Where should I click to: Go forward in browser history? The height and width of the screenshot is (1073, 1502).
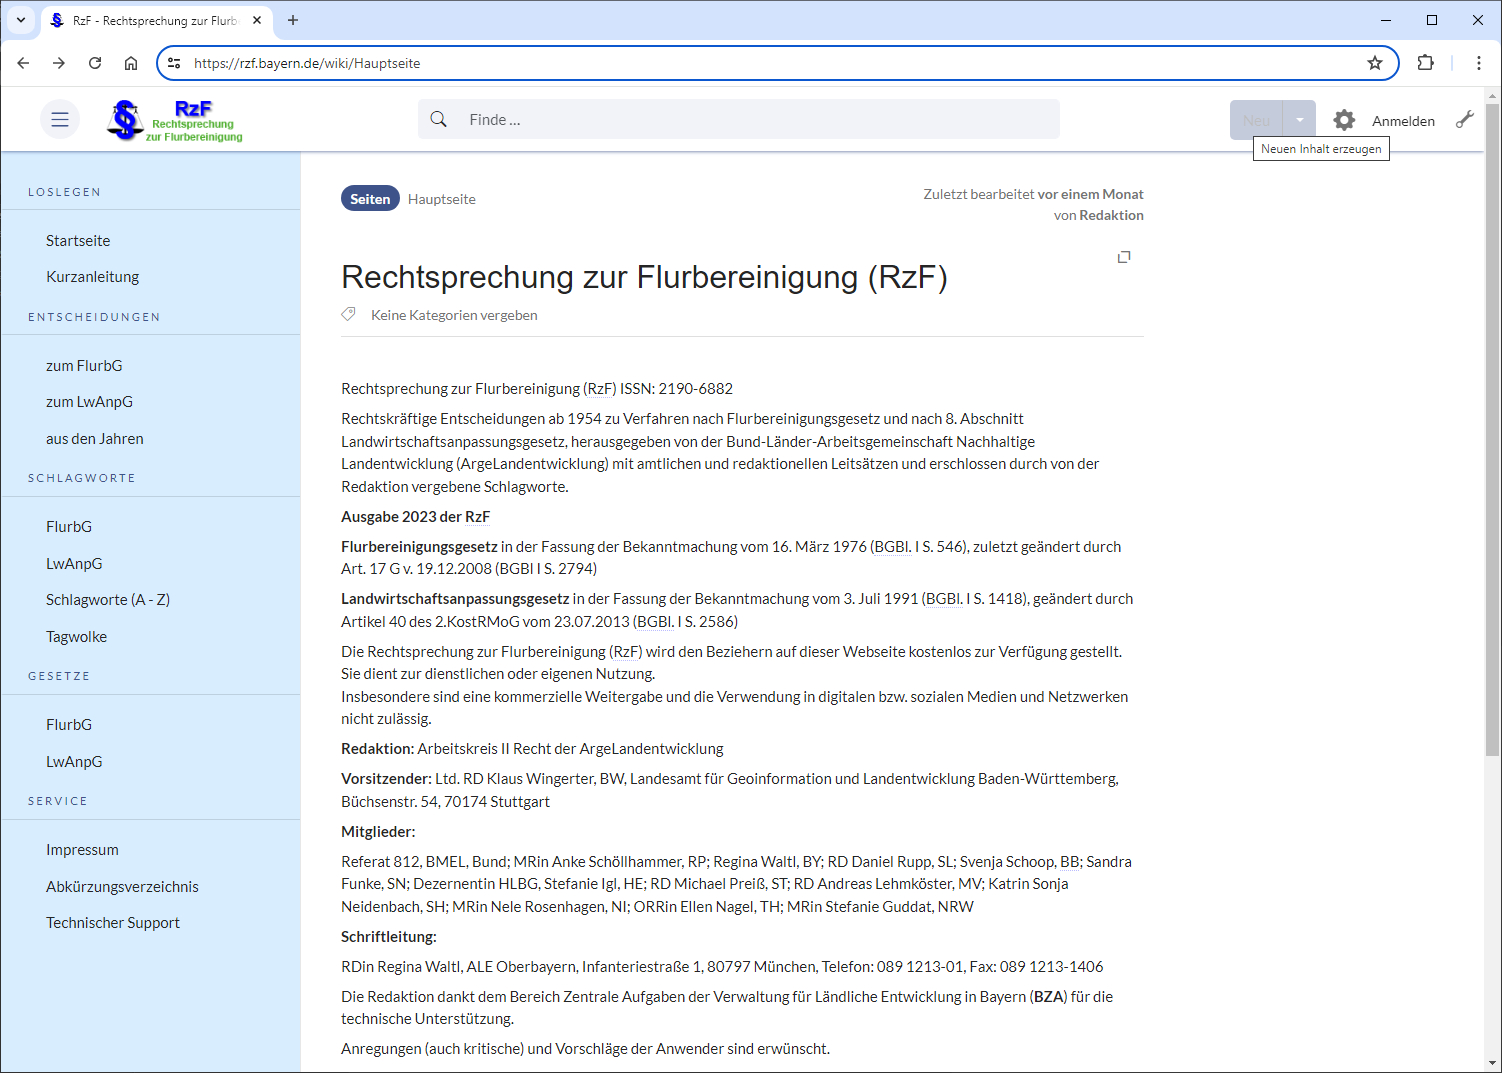[x=59, y=63]
